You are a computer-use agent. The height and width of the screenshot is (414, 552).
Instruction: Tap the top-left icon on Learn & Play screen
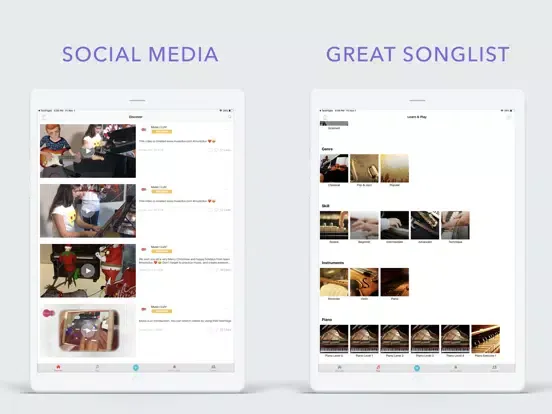coord(325,117)
